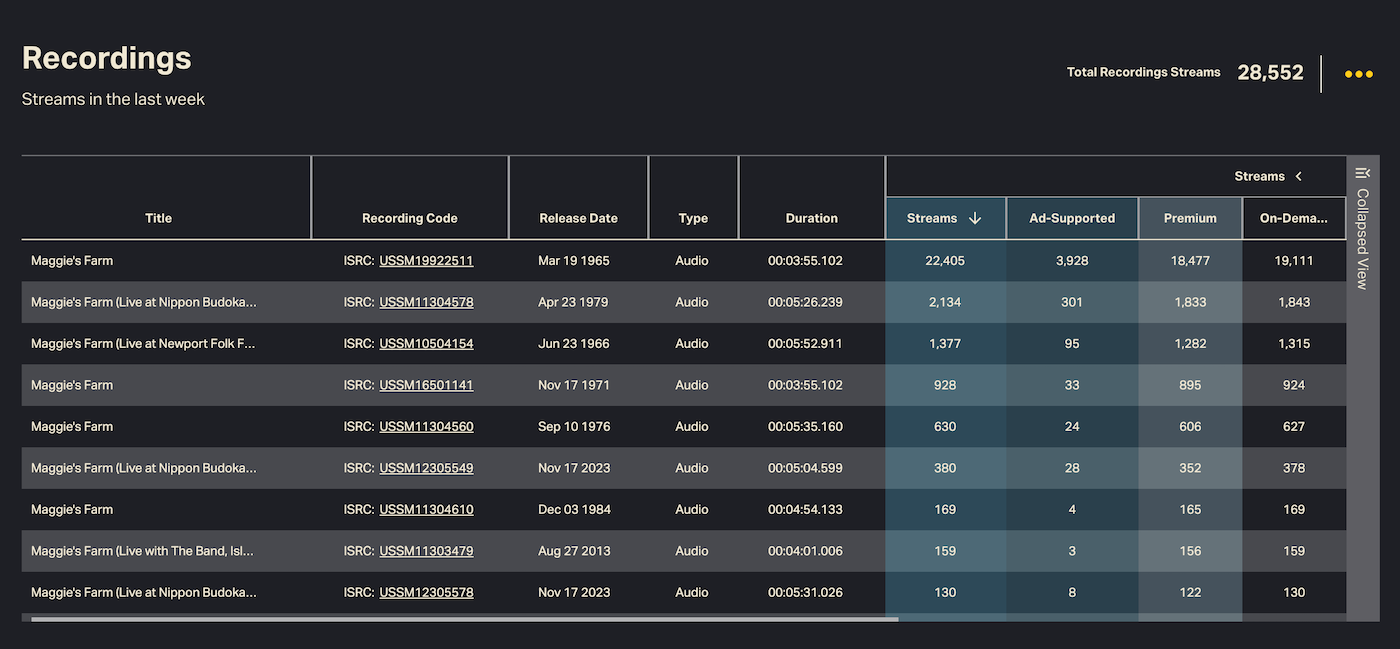Screen dimensions: 1400x649
Task: Click the Title column header
Action: [x=158, y=218]
